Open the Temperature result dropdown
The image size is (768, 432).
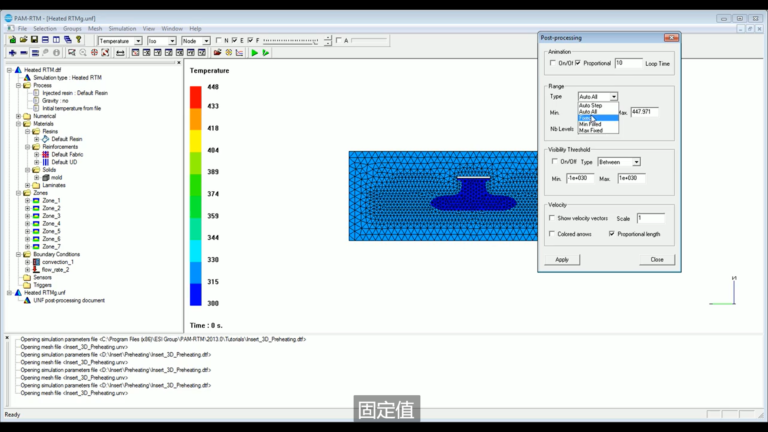click(120, 41)
